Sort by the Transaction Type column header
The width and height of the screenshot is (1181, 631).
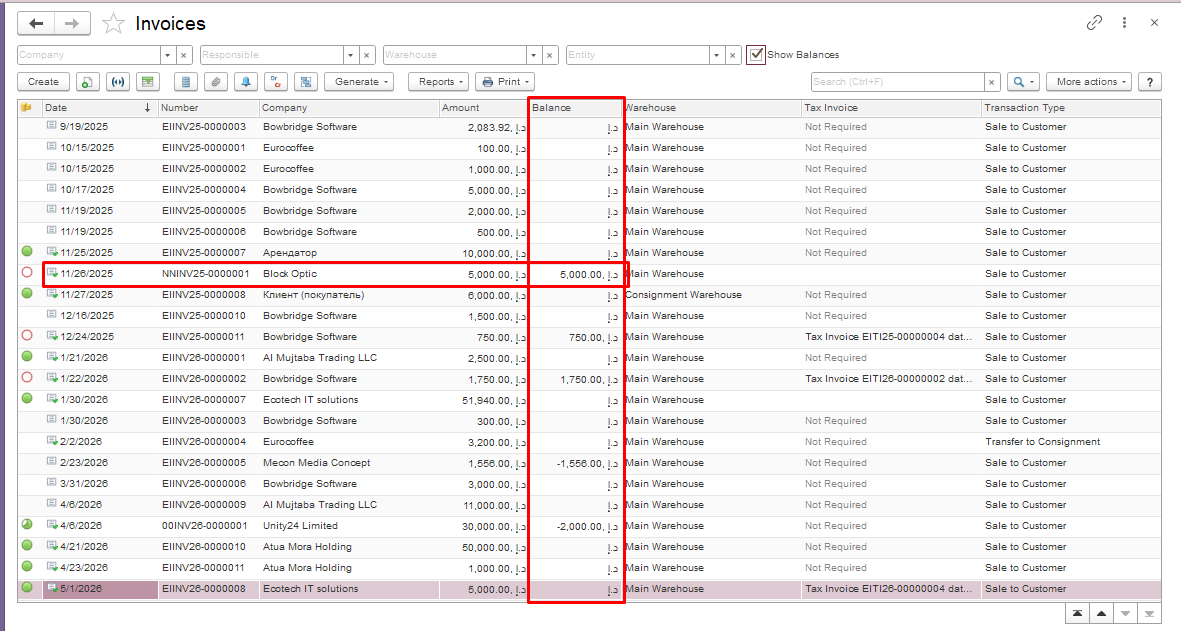[1071, 108]
